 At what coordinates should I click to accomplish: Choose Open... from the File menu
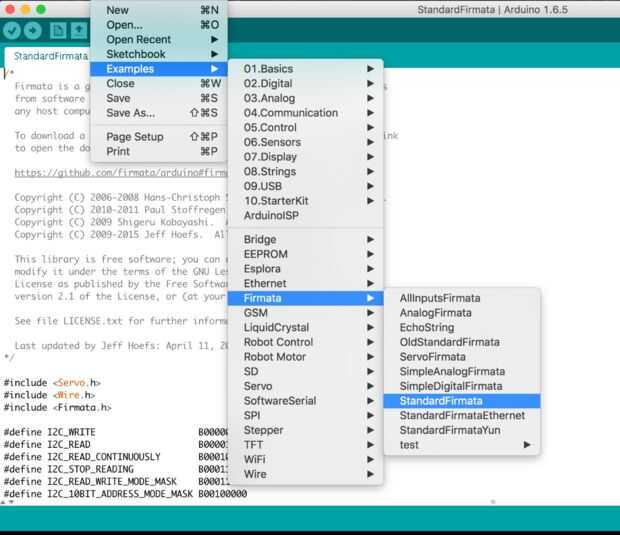point(159,25)
